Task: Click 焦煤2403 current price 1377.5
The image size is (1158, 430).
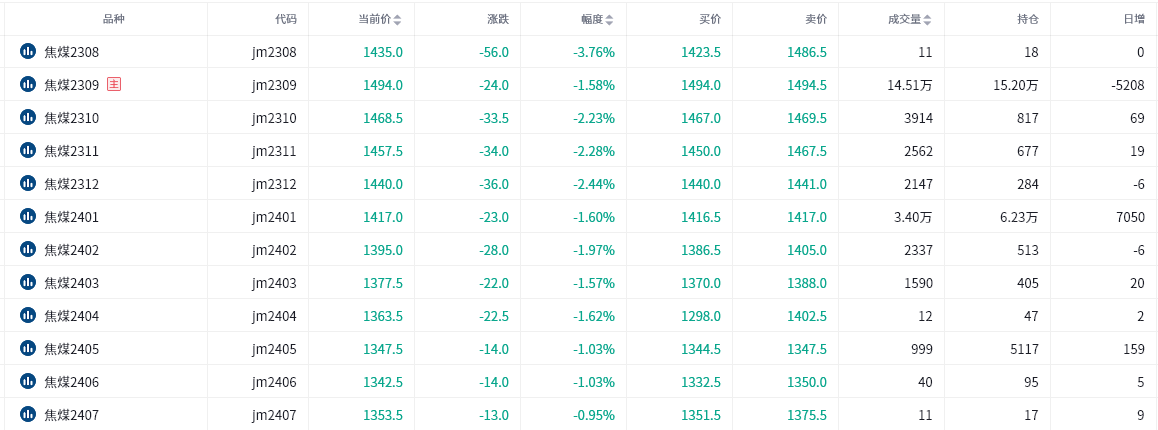Action: [x=383, y=283]
